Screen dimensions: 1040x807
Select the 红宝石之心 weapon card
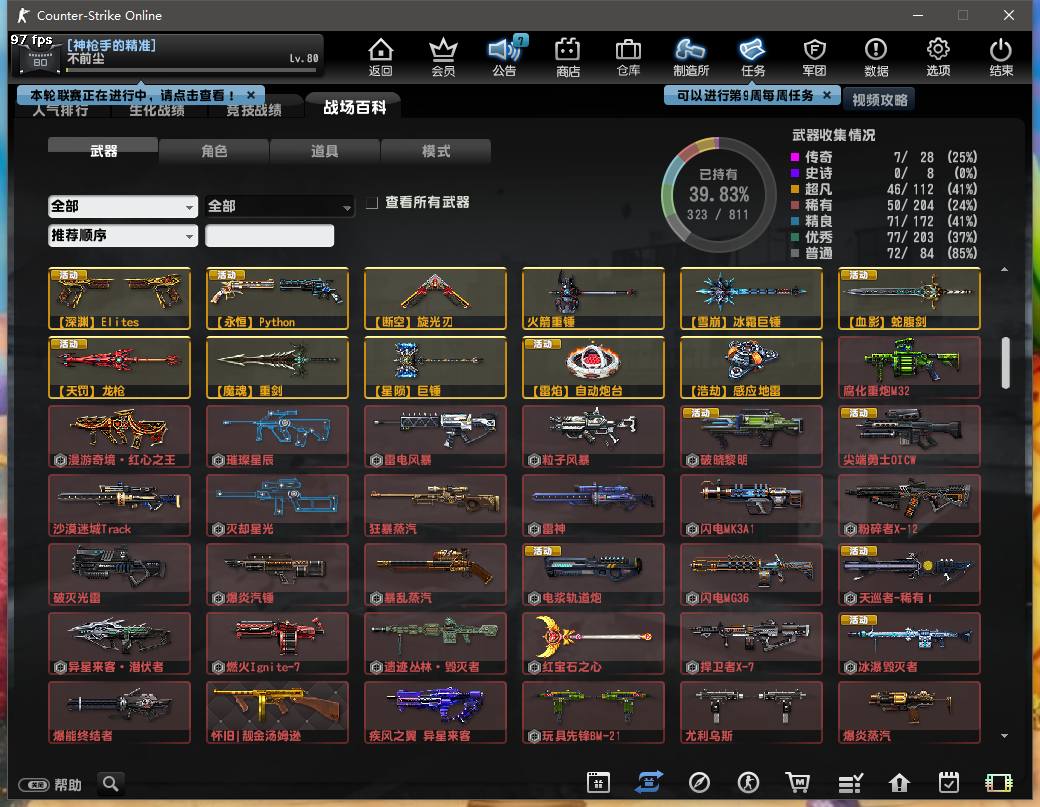coord(593,643)
